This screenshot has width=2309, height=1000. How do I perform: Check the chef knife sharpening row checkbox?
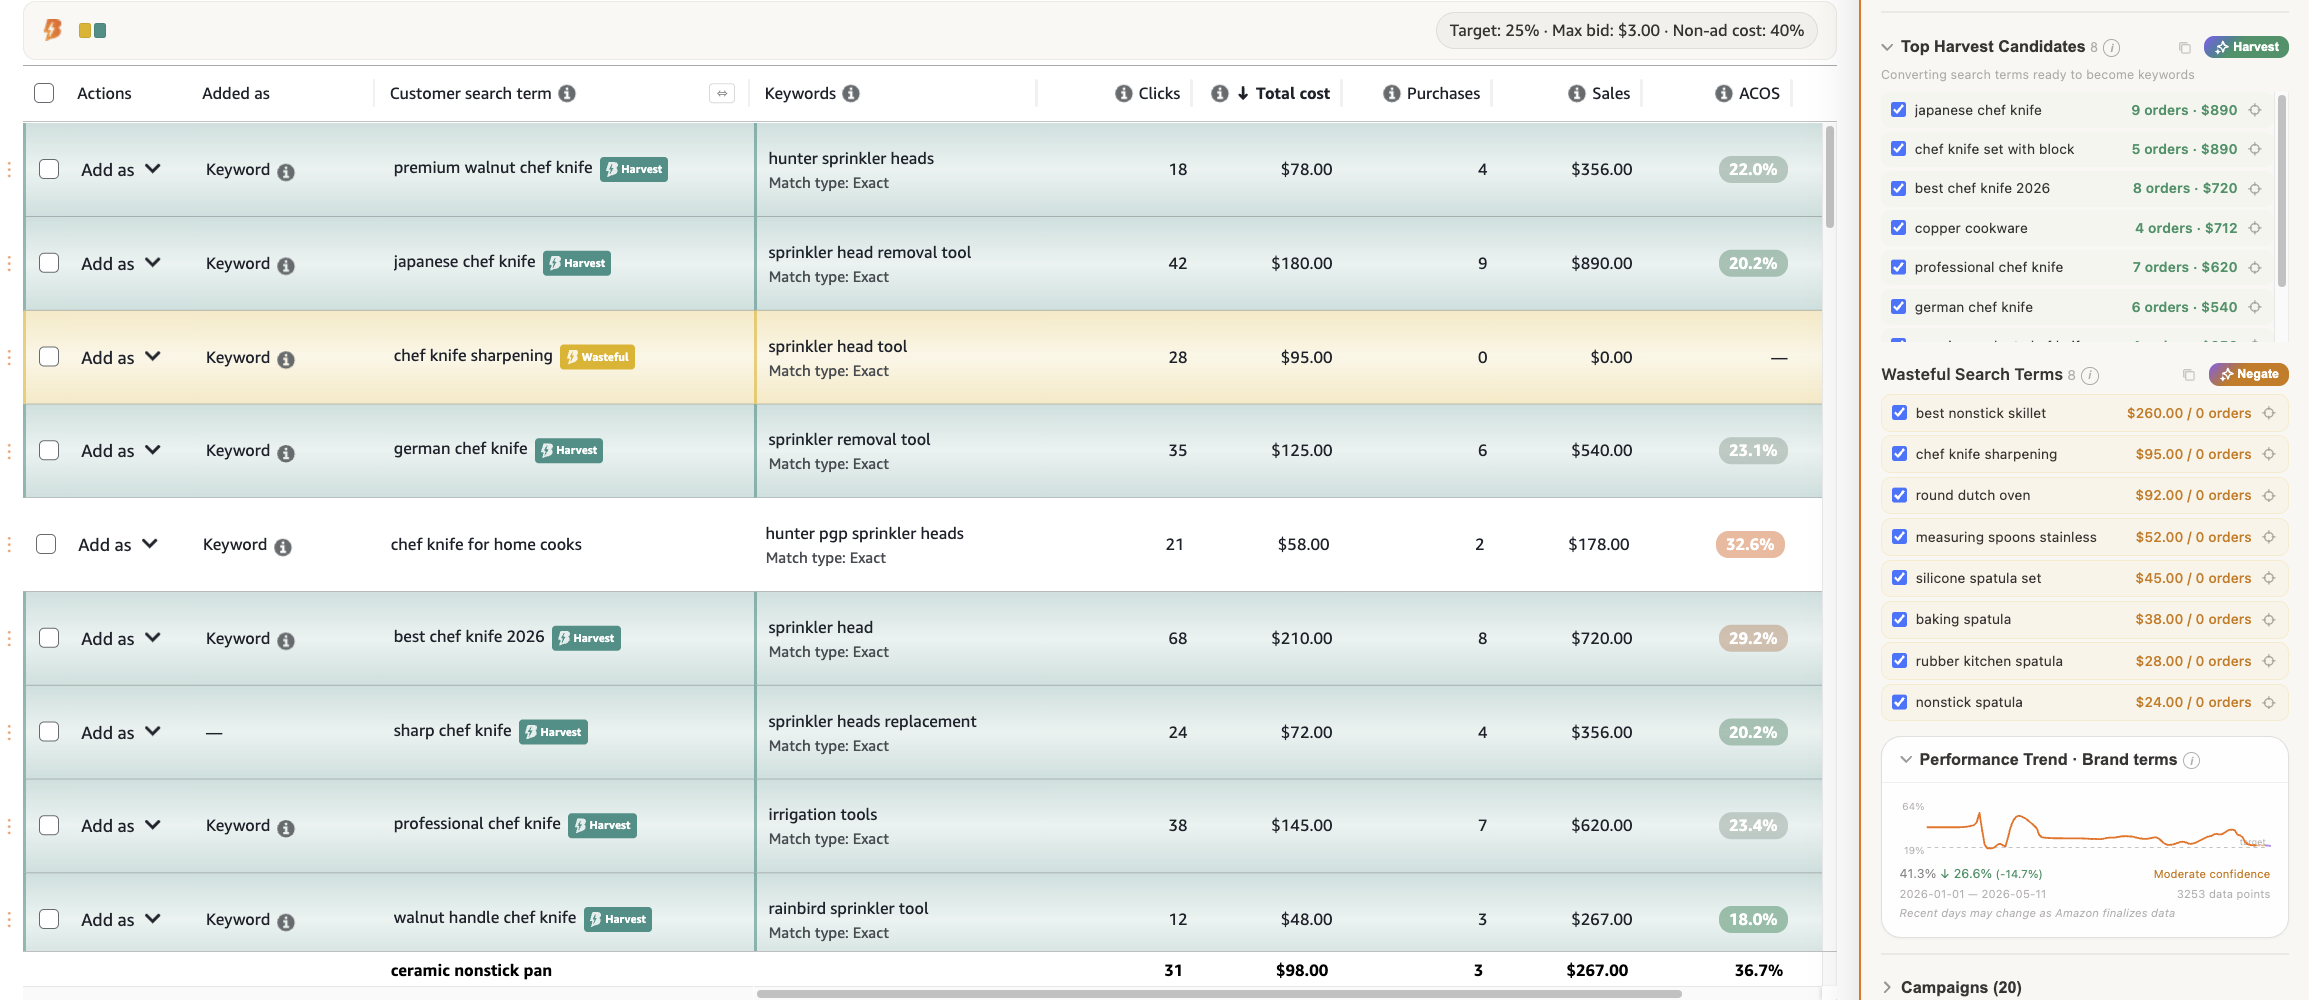49,357
